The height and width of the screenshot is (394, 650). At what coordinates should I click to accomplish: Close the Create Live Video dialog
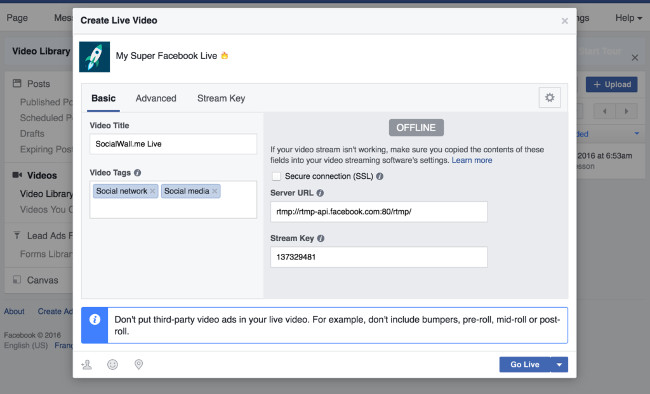pyautogui.click(x=564, y=21)
